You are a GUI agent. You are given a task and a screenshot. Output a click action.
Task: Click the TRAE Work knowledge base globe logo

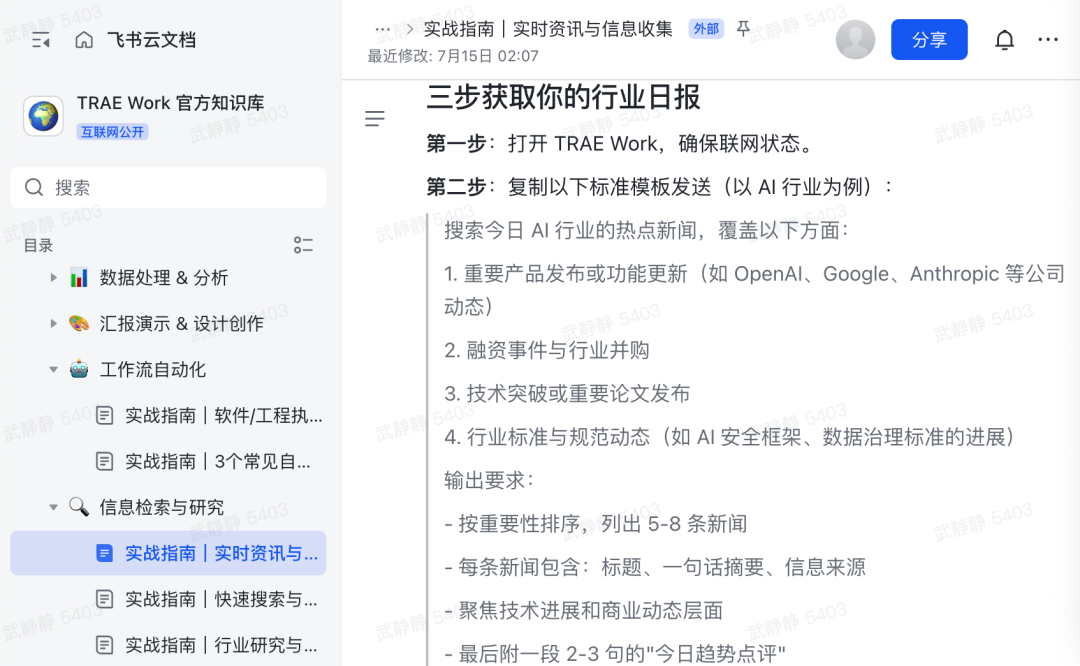click(x=43, y=116)
